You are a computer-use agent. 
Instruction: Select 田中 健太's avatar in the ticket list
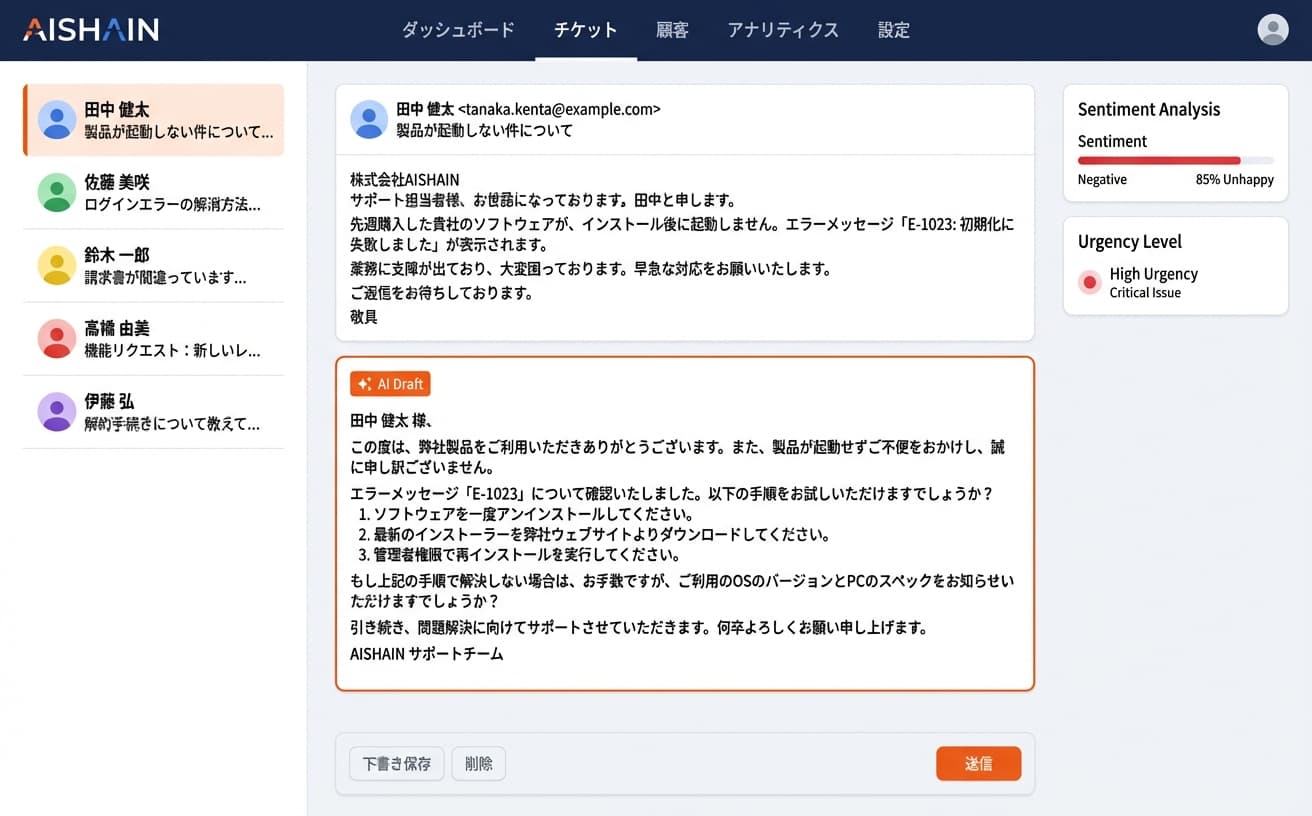click(x=57, y=117)
